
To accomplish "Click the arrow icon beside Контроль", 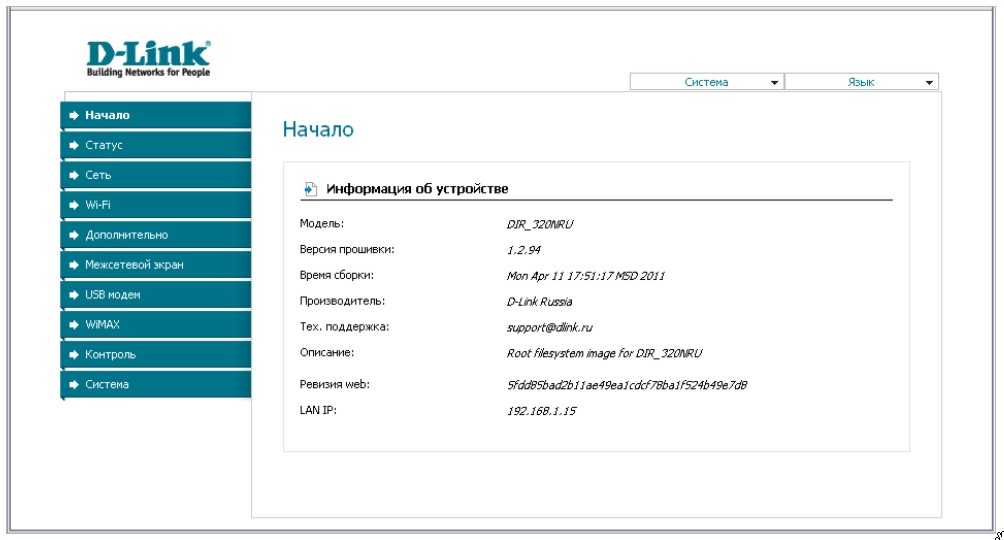I will 74,354.
